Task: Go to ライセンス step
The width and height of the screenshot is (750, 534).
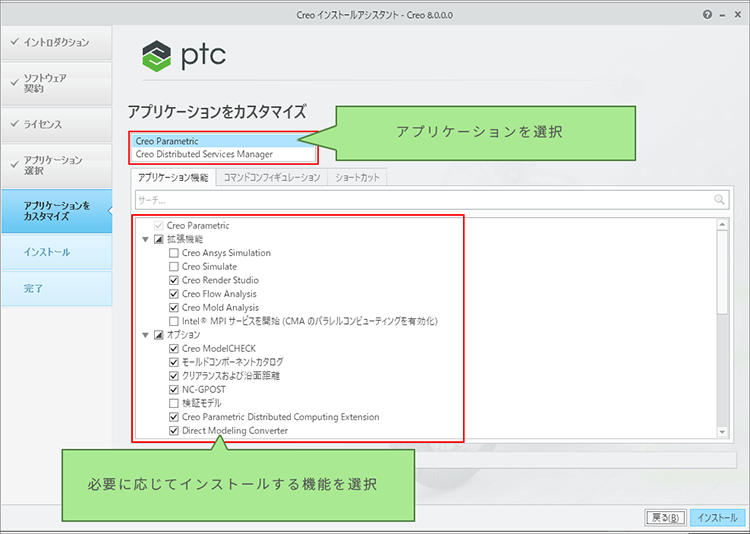Action: [x=56, y=124]
